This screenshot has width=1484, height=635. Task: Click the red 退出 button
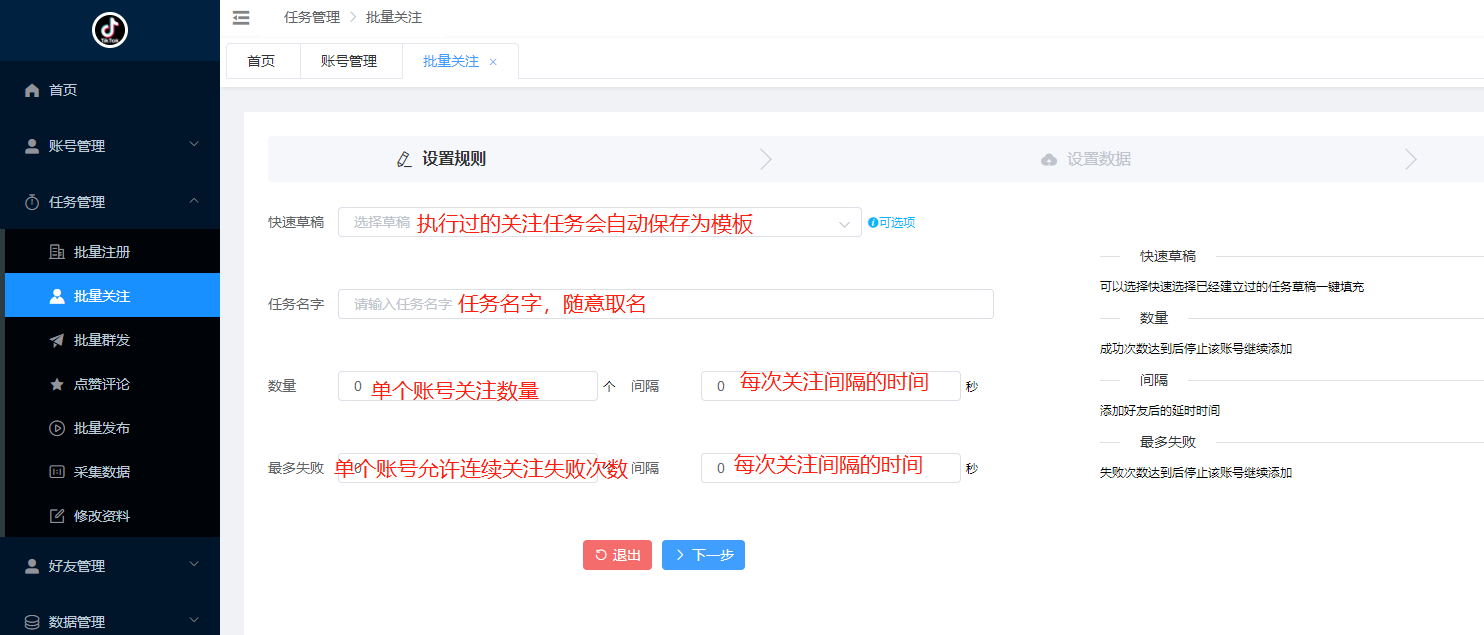click(617, 555)
